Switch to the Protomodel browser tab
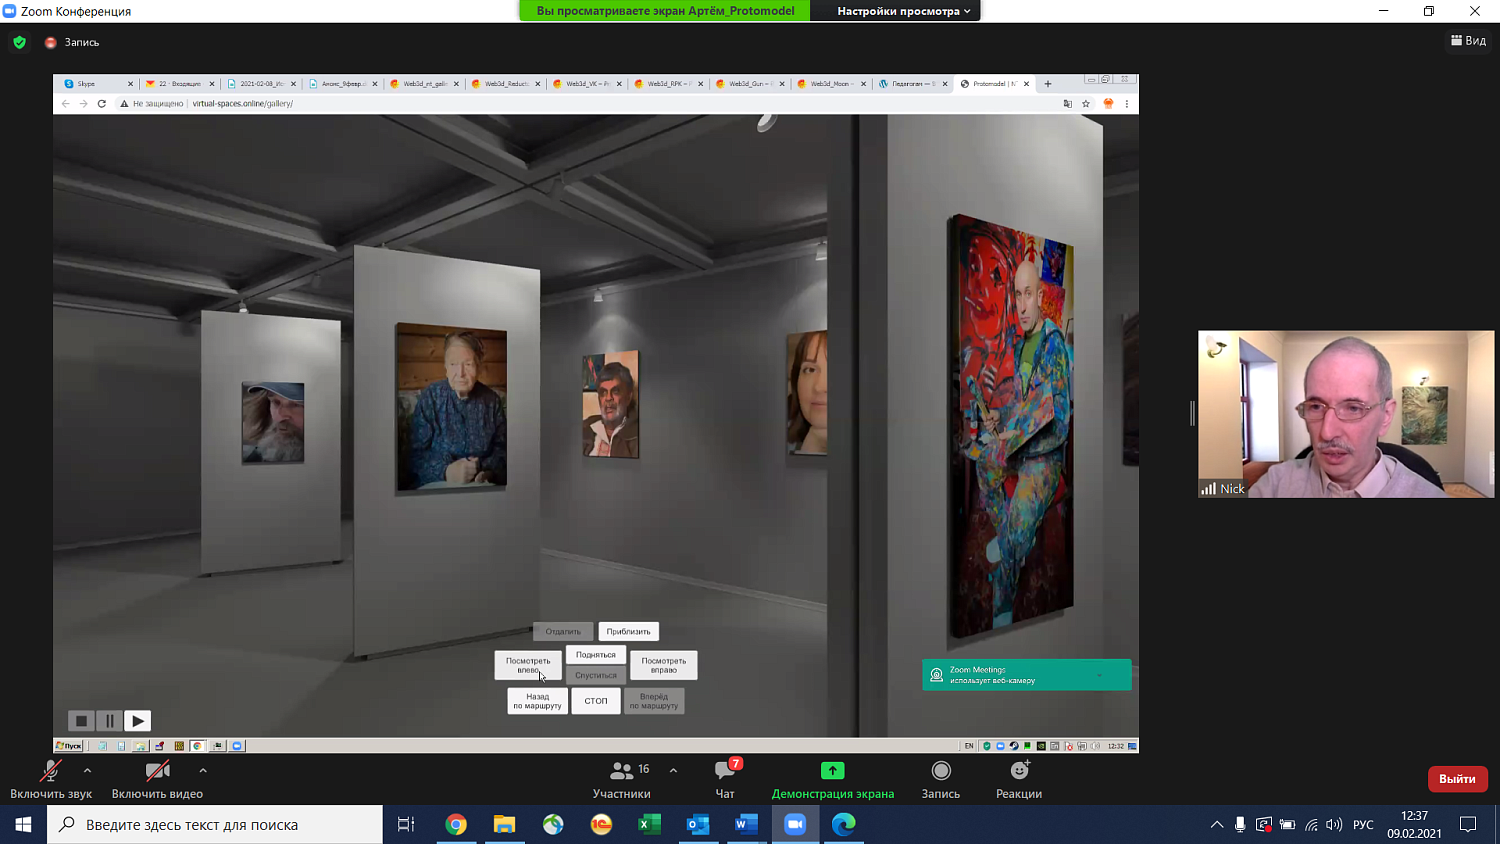The width and height of the screenshot is (1500, 844). [994, 84]
